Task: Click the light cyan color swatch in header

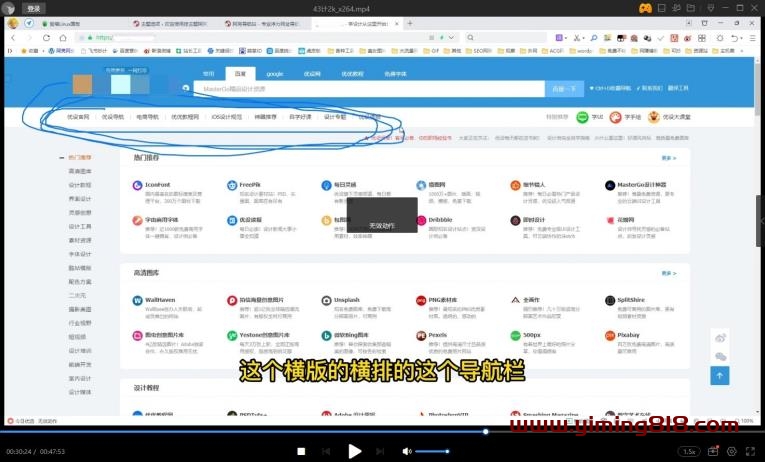Action: (121, 84)
